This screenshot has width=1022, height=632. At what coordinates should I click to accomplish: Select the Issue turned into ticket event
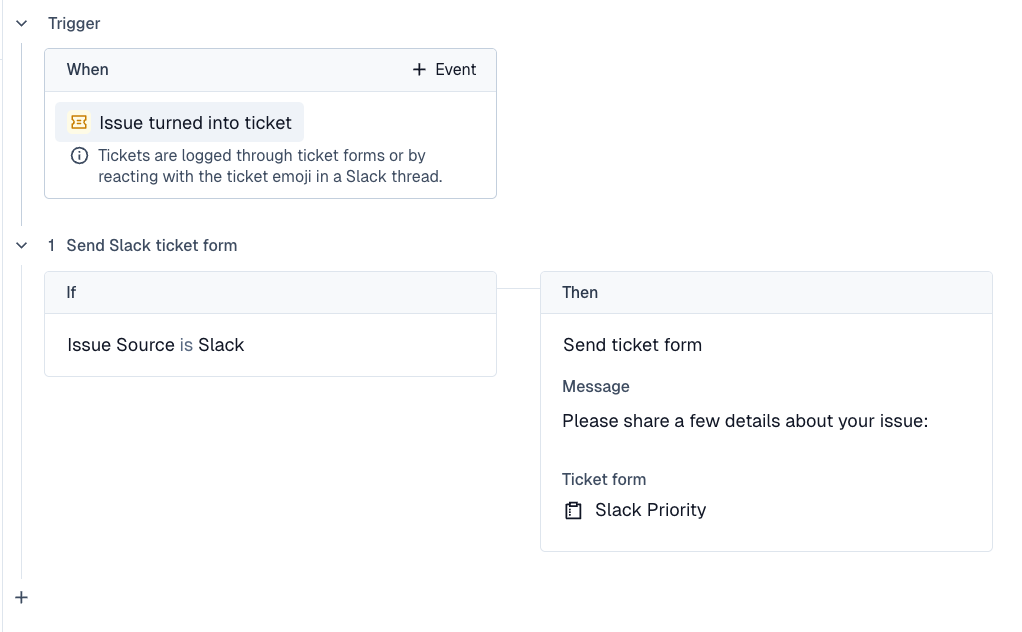click(195, 123)
